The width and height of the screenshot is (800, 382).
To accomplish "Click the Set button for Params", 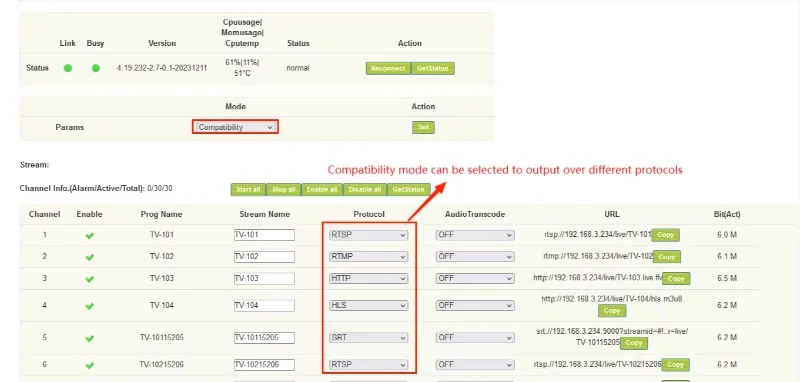I will 423,128.
